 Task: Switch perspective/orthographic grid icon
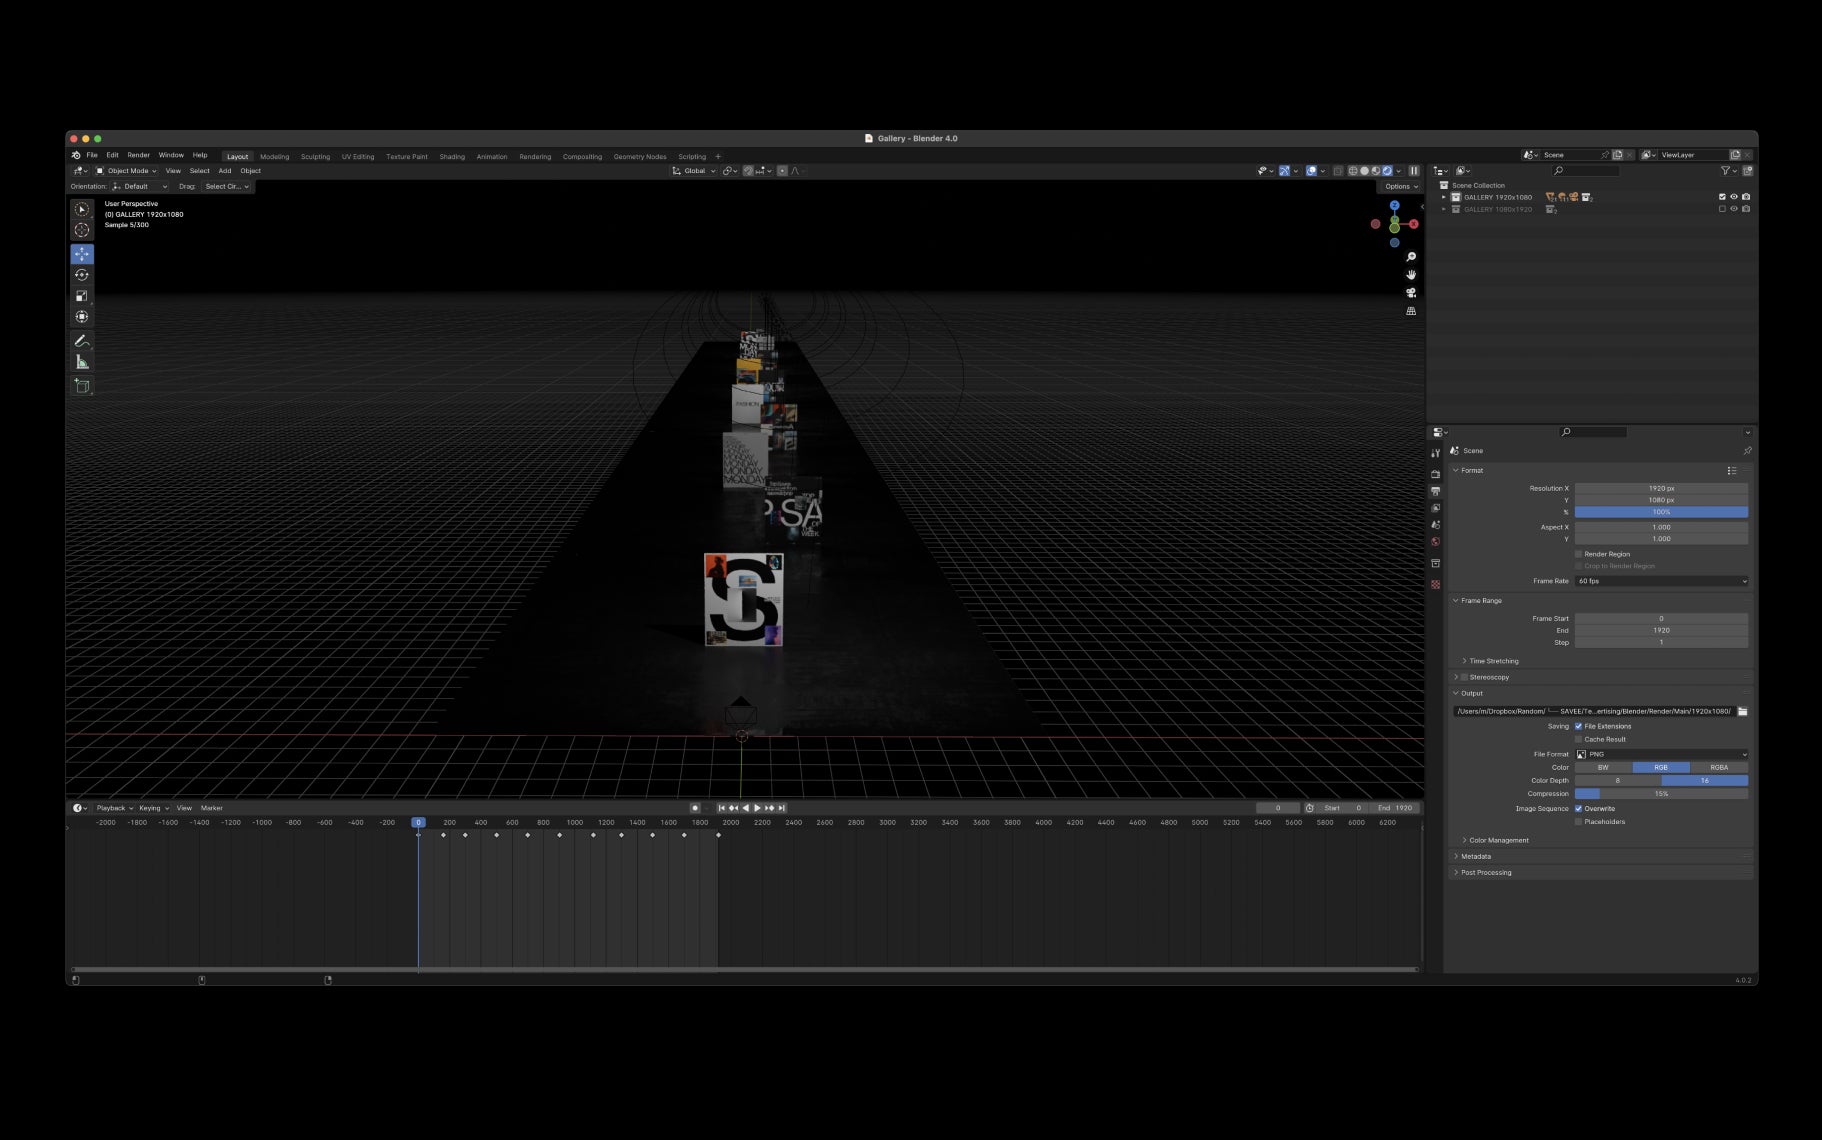tap(1411, 311)
